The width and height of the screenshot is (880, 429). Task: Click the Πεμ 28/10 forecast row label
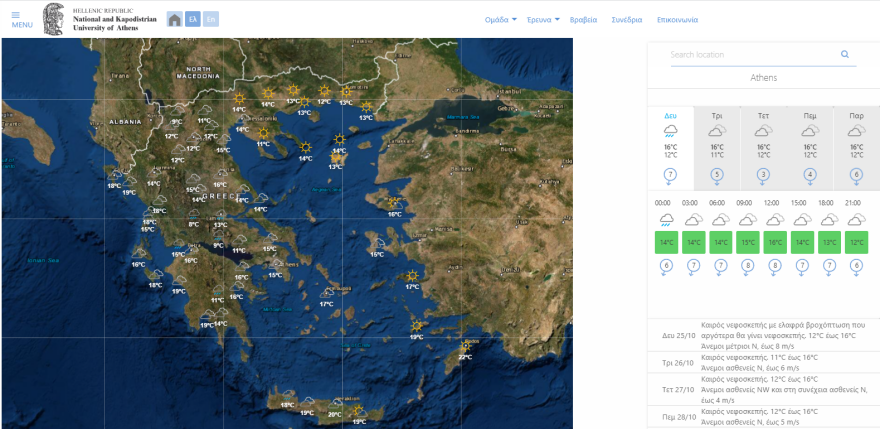[x=679, y=417]
